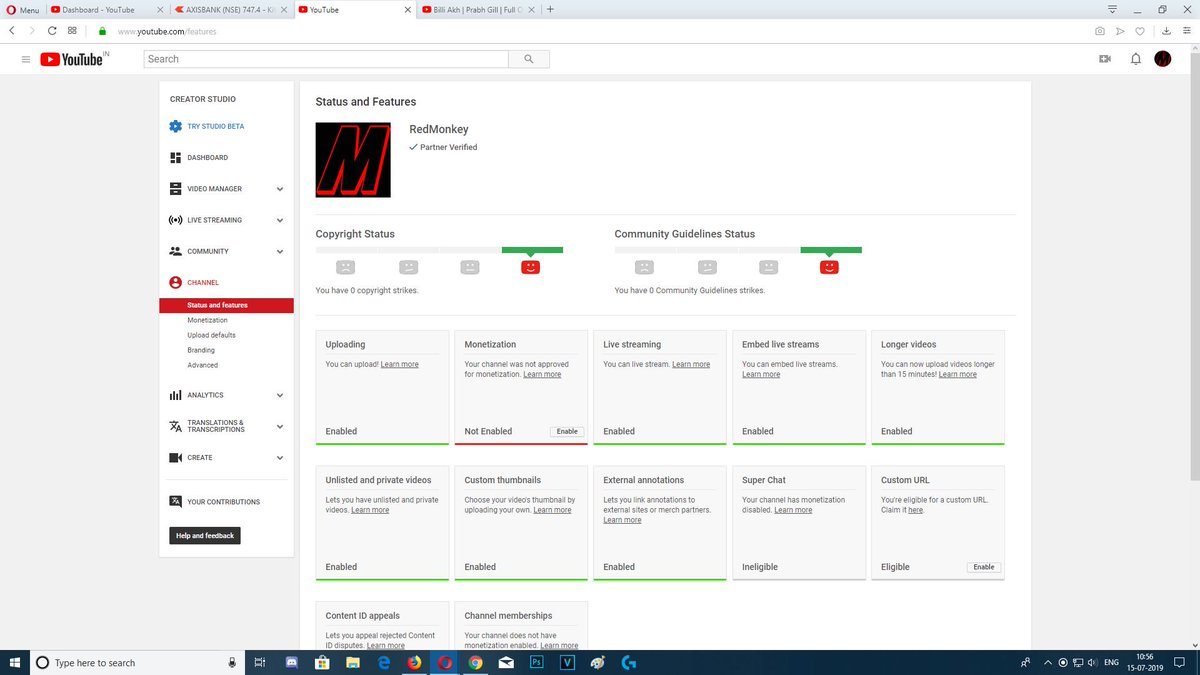Viewport: 1200px width, 675px height.
Task: Click the Dashboard grid icon
Action: (x=175, y=158)
